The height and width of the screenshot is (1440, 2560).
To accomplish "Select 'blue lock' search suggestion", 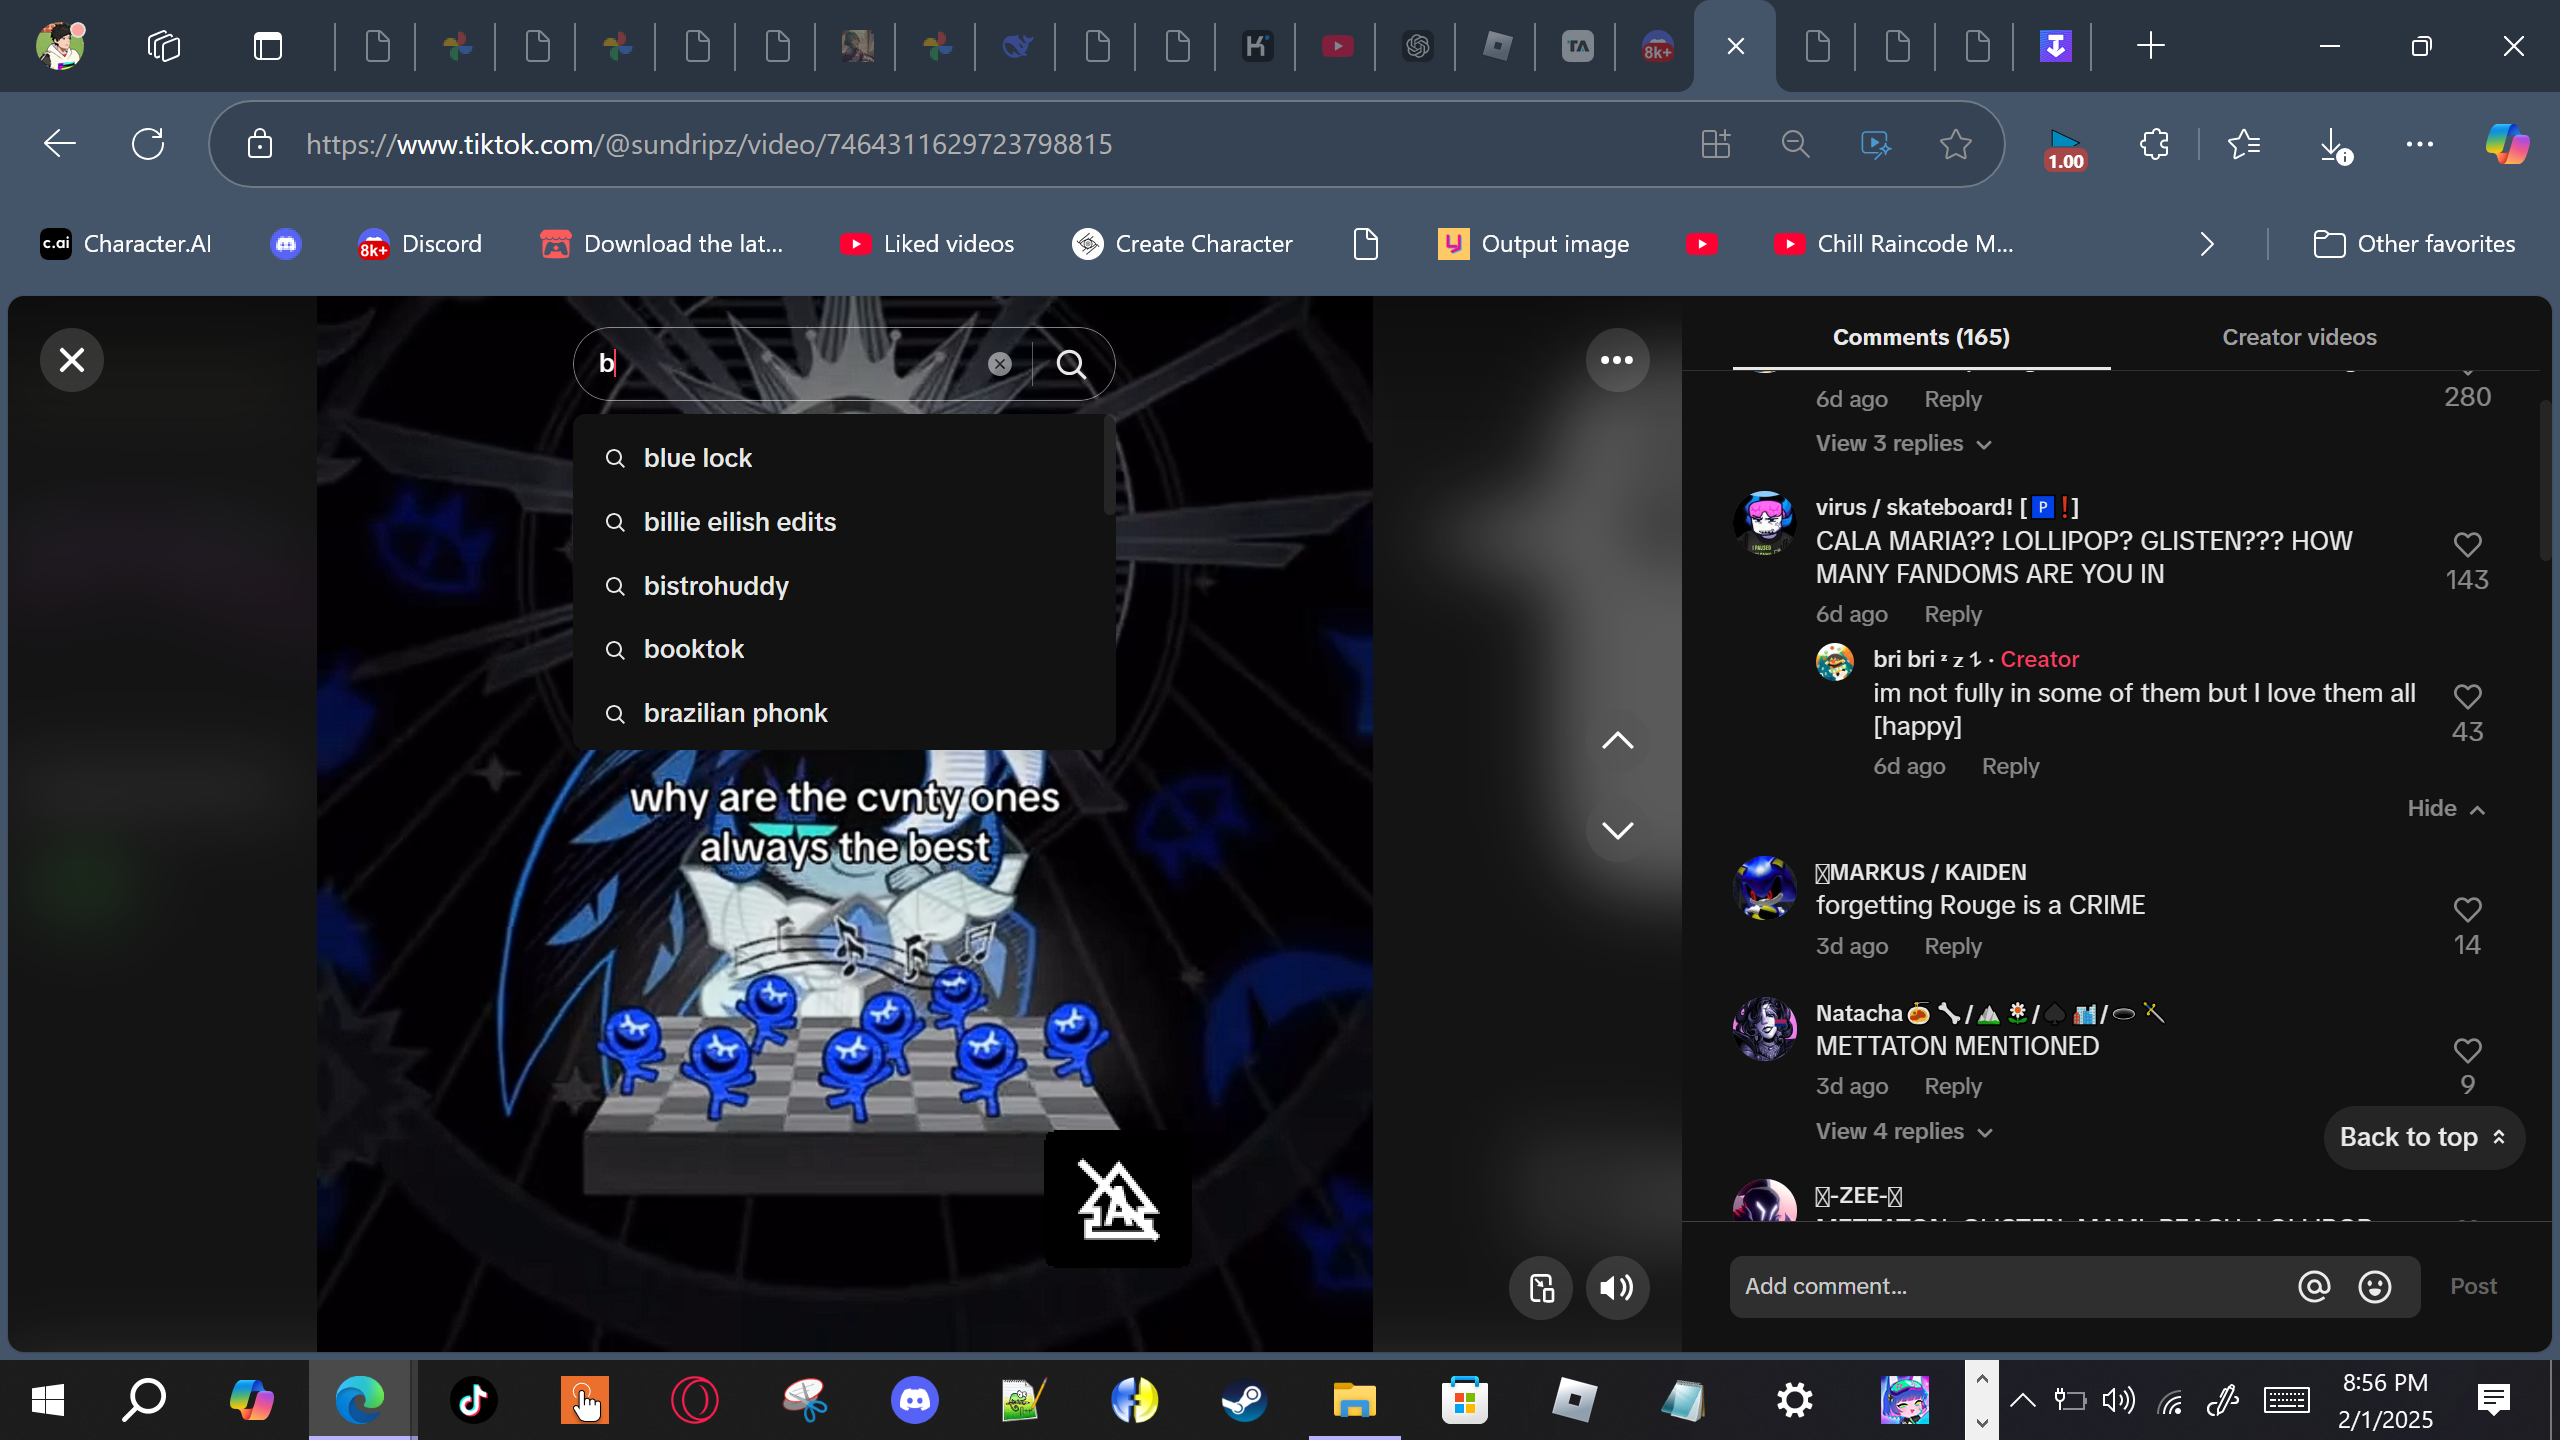I will pos(698,458).
